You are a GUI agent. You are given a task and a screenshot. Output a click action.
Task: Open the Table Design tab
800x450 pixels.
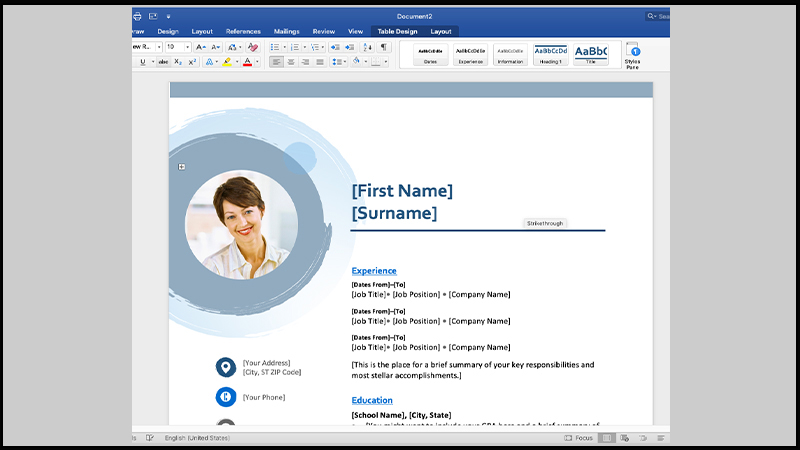(x=396, y=31)
